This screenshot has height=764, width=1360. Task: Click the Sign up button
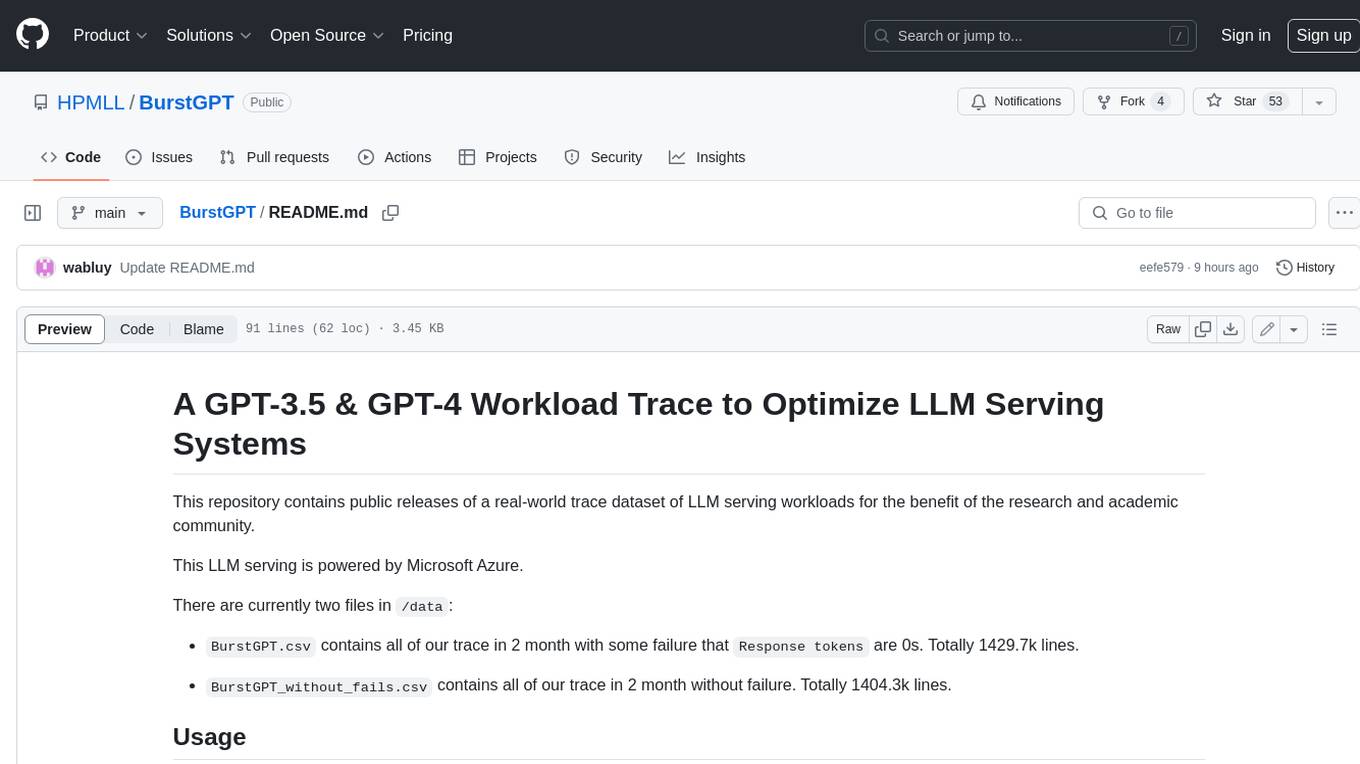[x=1323, y=35]
